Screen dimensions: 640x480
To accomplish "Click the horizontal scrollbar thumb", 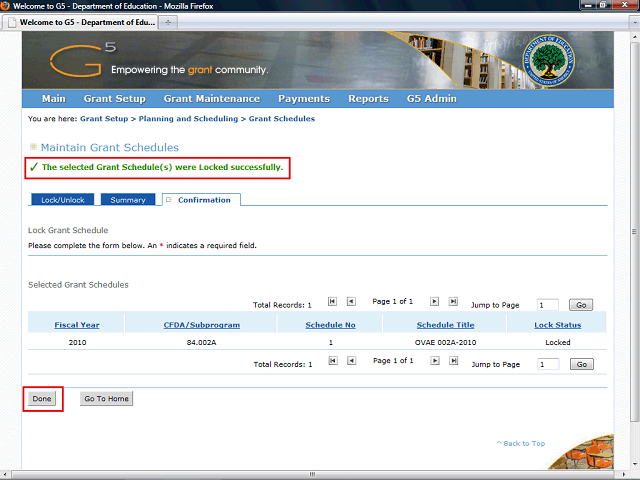I will pyautogui.click(x=312, y=474).
